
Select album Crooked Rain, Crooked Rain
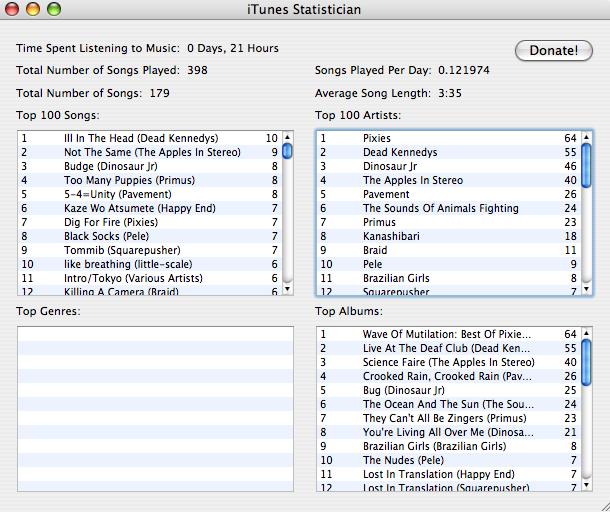tap(449, 376)
